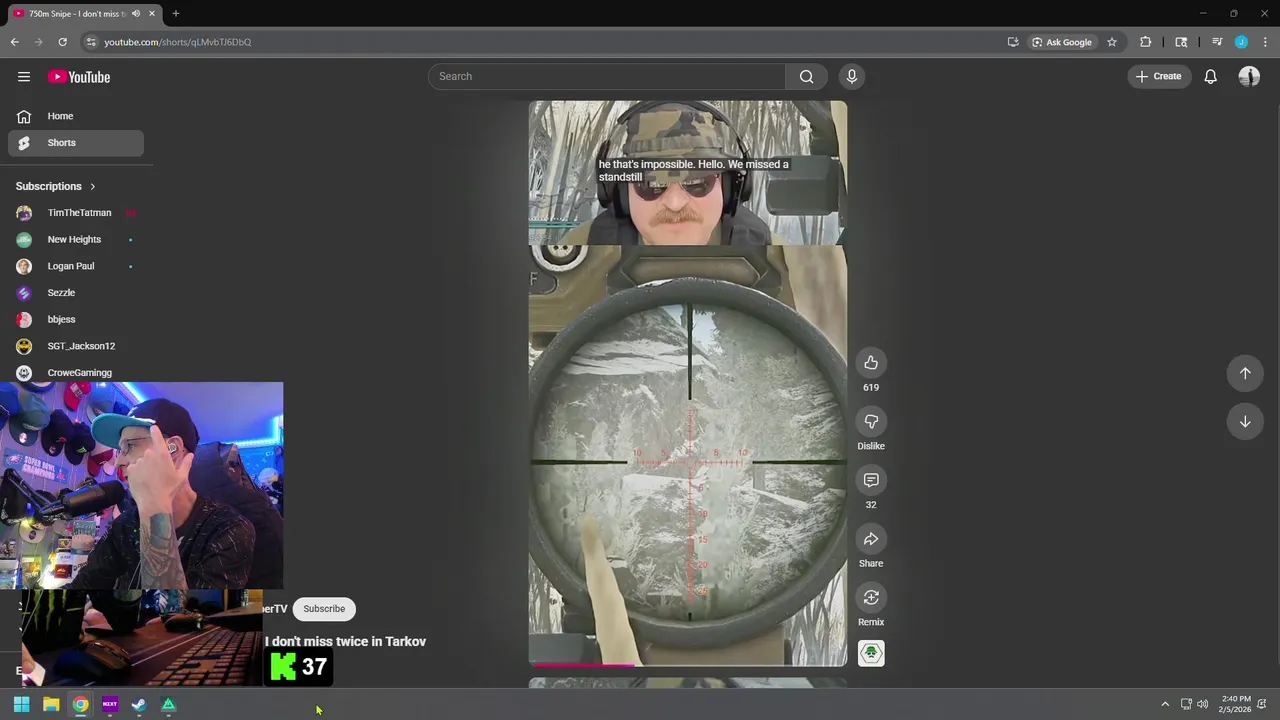Remix this Short
Screen dimensions: 1280x720
tap(871, 598)
